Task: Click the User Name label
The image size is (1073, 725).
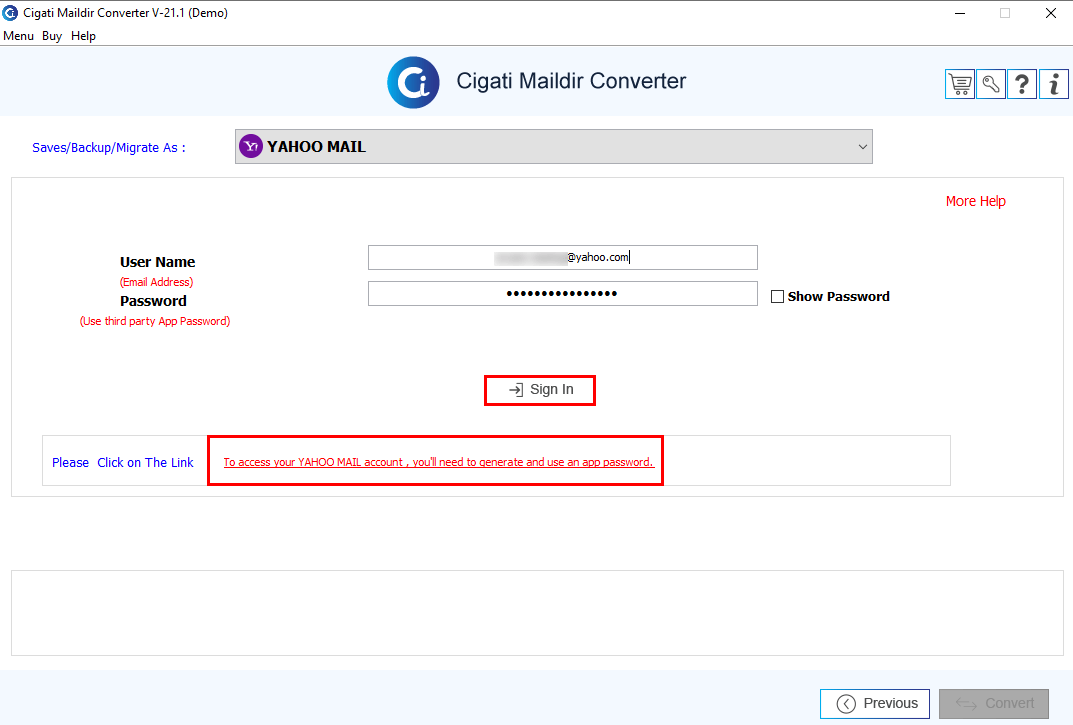Action: point(157,262)
